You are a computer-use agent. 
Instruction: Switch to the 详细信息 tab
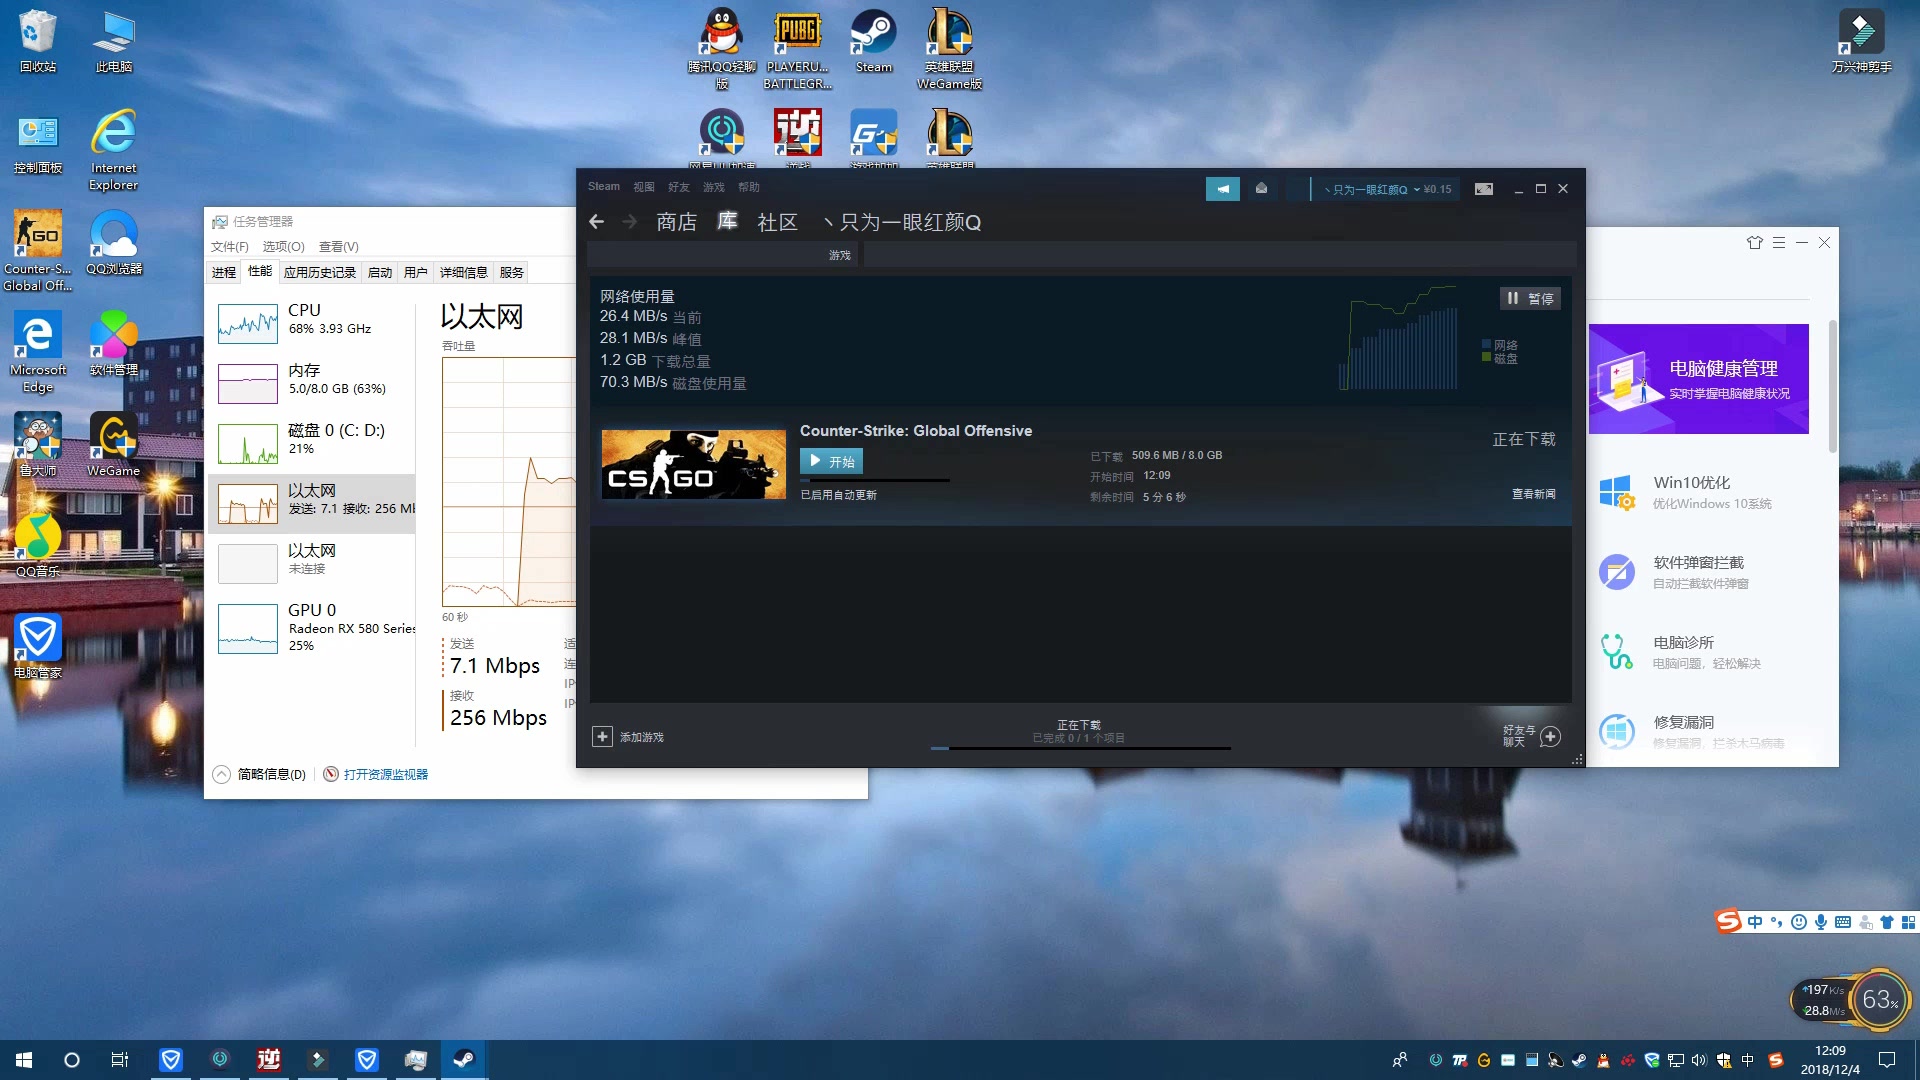[x=463, y=272]
